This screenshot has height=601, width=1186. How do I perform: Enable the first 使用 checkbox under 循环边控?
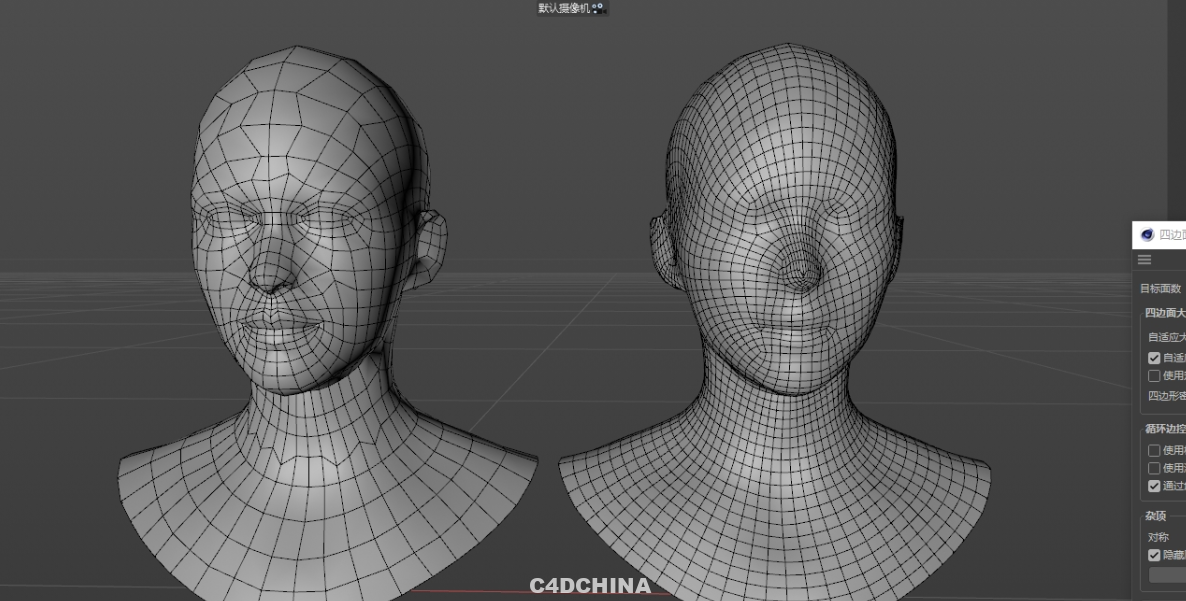[1154, 451]
